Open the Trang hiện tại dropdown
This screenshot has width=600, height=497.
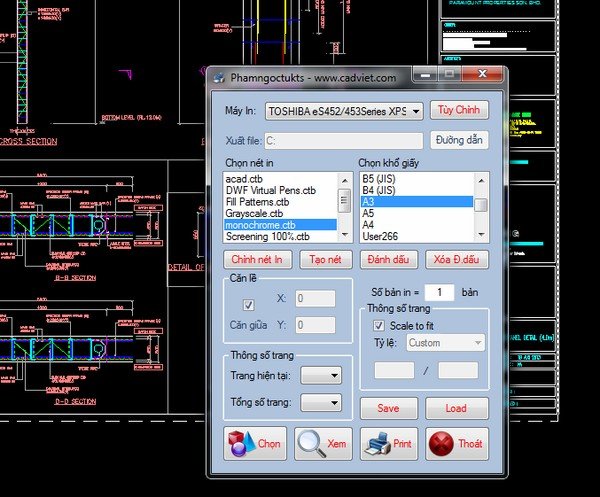(x=321, y=375)
